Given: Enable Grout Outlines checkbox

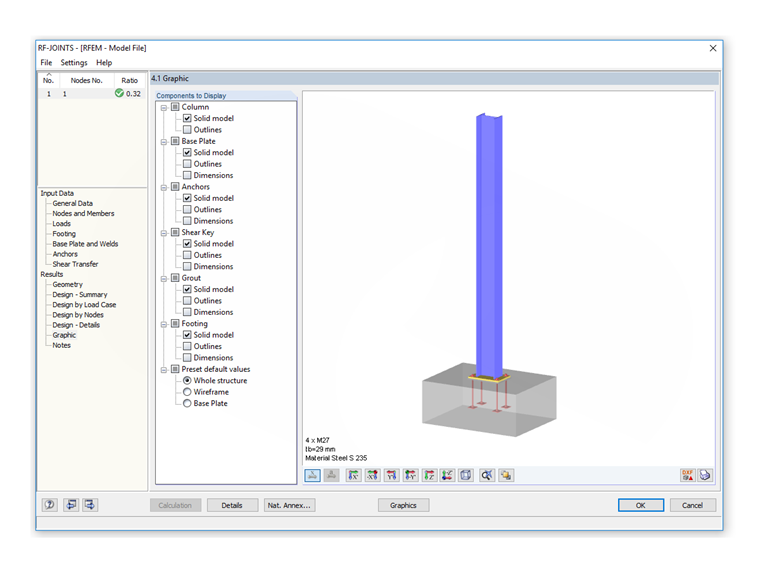Looking at the screenshot, I should (187, 301).
